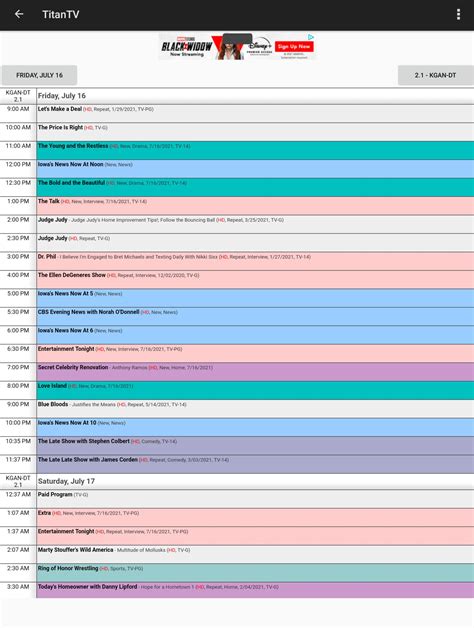The height and width of the screenshot is (628, 474).
Task: Select The Talk at 1:00 PM
Action: 255,206
